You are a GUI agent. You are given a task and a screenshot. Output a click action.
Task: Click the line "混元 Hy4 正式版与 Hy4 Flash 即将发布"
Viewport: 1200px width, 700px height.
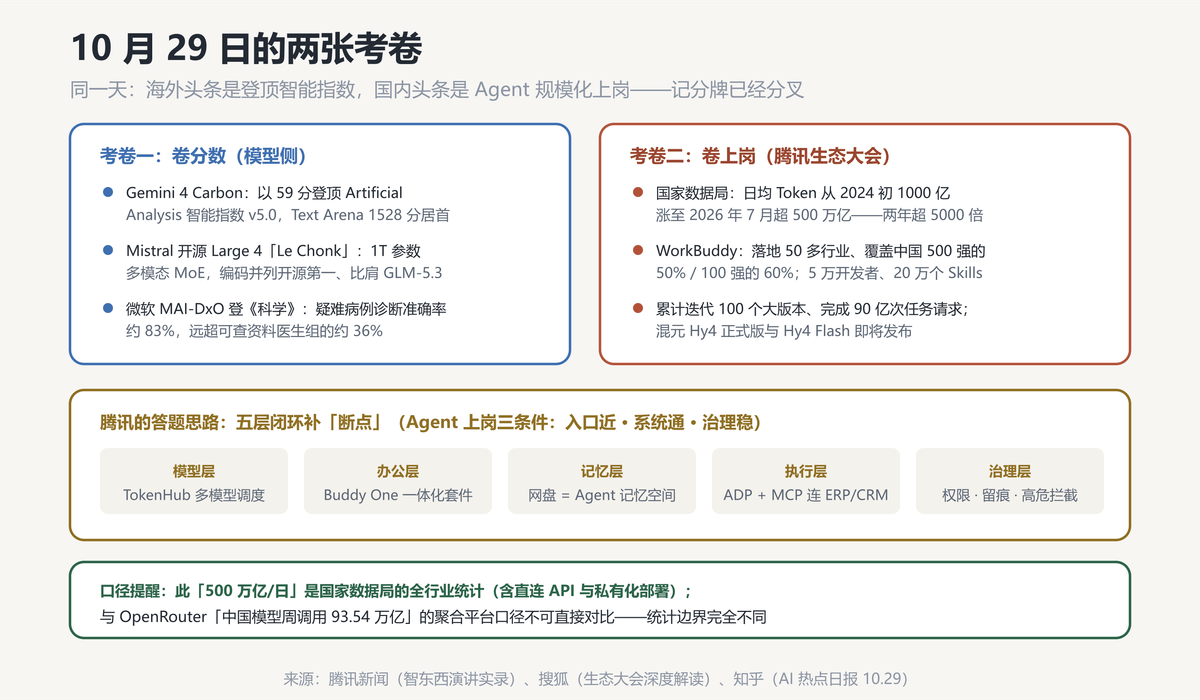click(x=784, y=331)
